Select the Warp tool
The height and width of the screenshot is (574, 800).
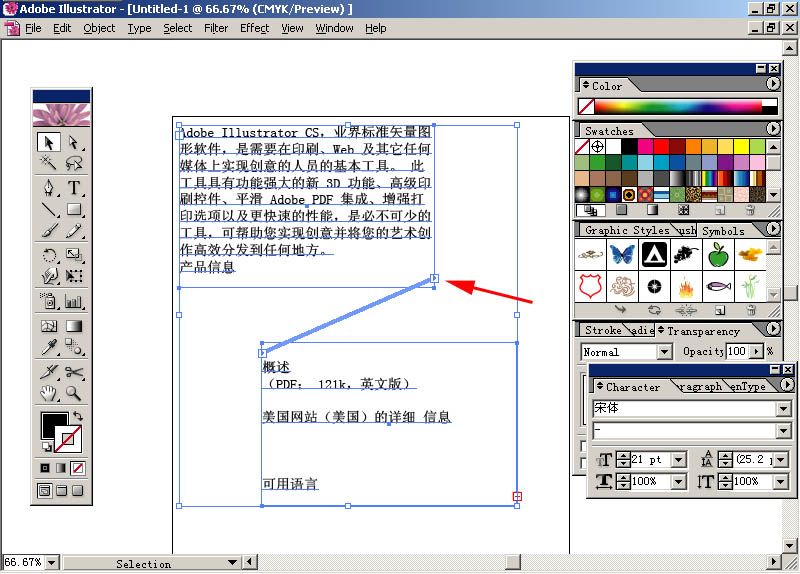tap(49, 276)
